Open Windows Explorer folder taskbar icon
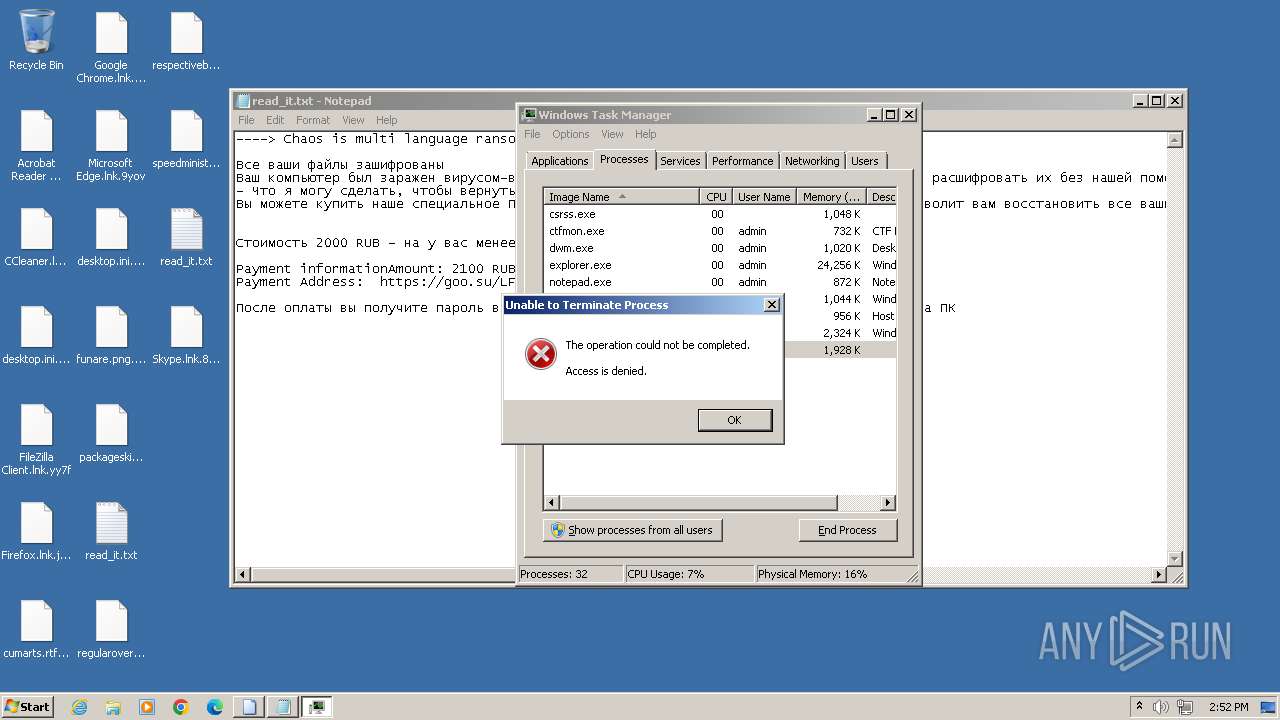 [113, 707]
